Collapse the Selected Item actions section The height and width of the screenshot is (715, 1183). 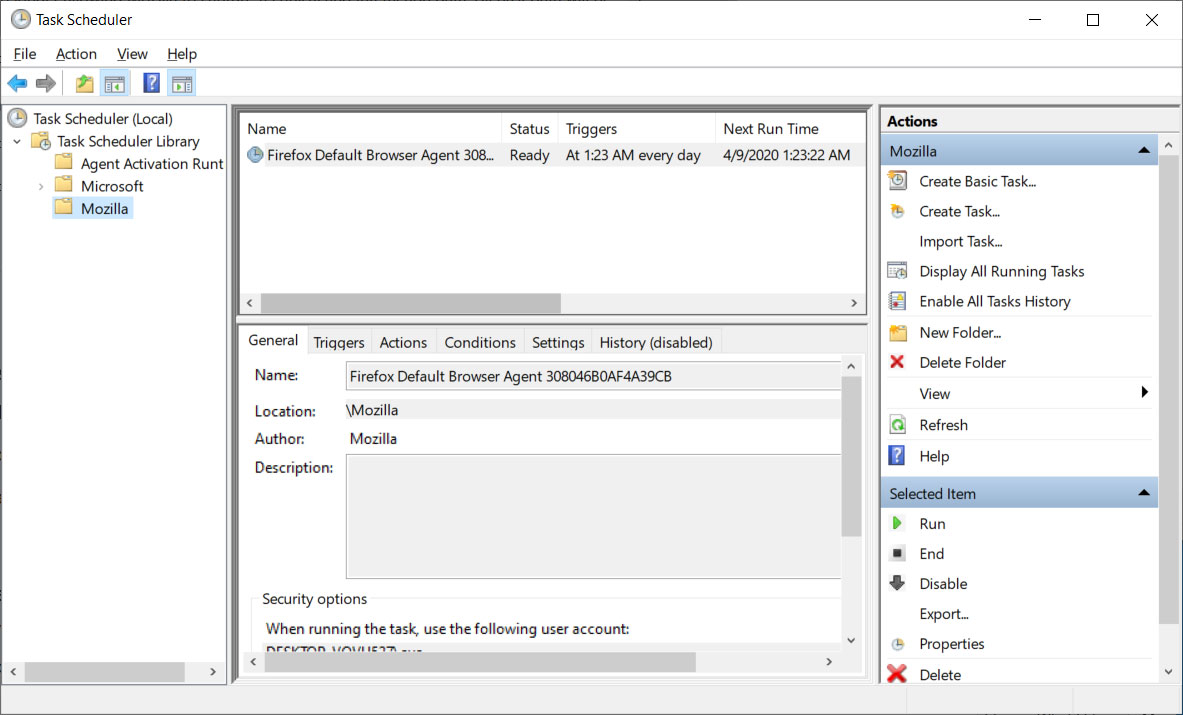click(1144, 493)
